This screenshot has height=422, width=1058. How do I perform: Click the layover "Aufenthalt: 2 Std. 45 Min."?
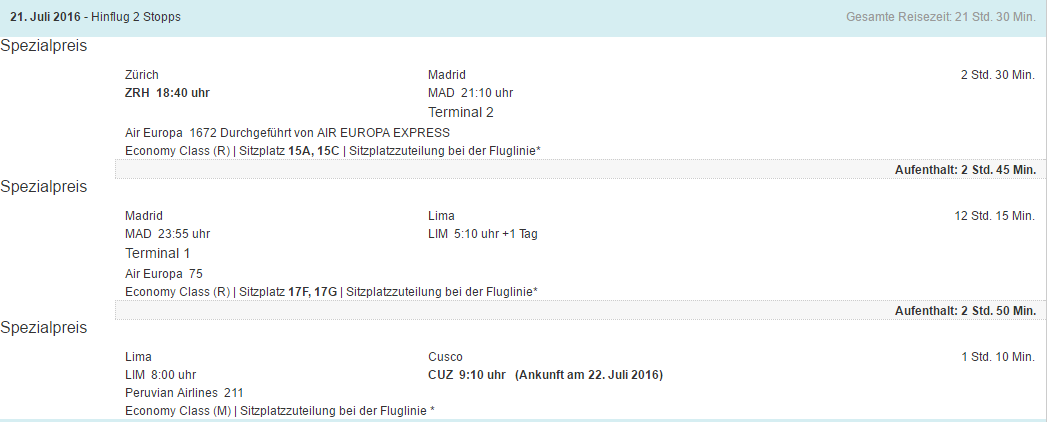point(965,170)
